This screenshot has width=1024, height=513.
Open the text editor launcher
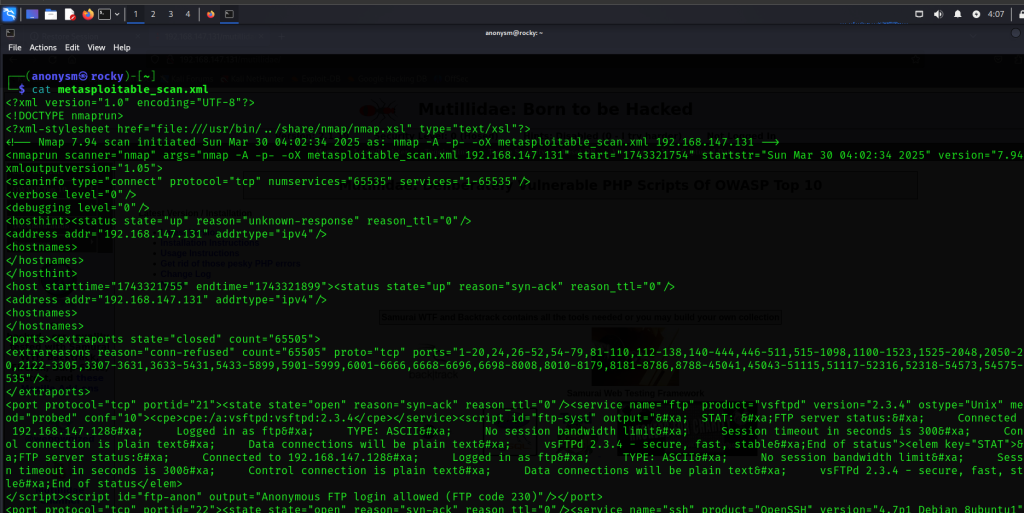point(69,14)
